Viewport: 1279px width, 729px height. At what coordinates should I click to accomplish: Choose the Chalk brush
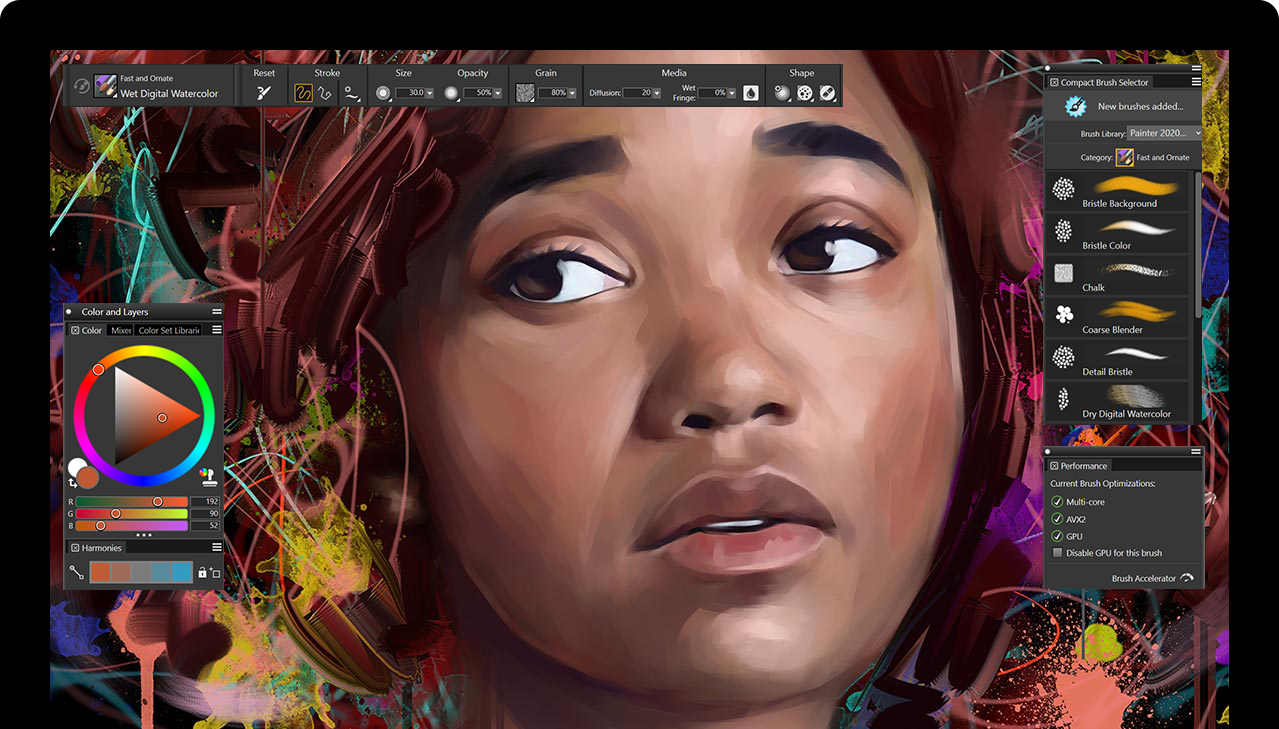(1119, 275)
